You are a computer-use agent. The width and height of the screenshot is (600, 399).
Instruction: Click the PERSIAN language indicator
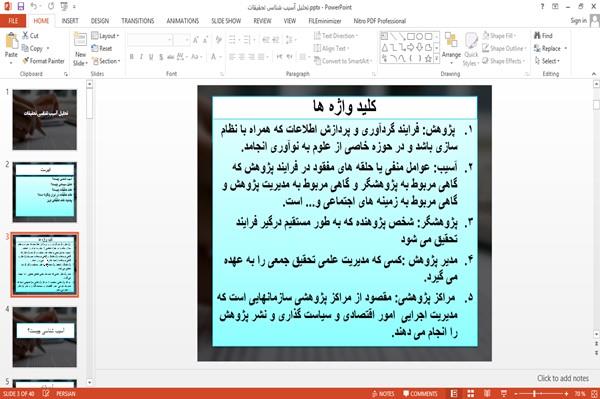(x=65, y=394)
